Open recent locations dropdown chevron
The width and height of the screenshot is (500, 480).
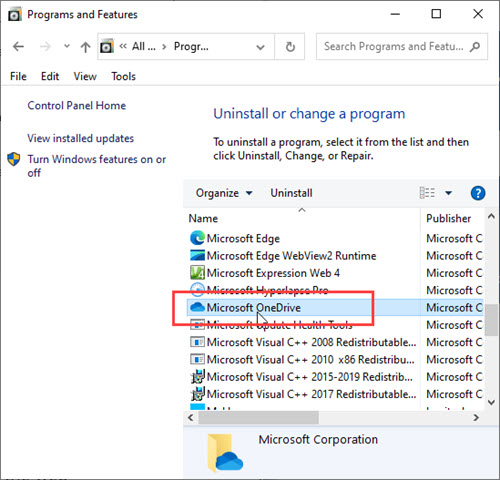pos(67,46)
